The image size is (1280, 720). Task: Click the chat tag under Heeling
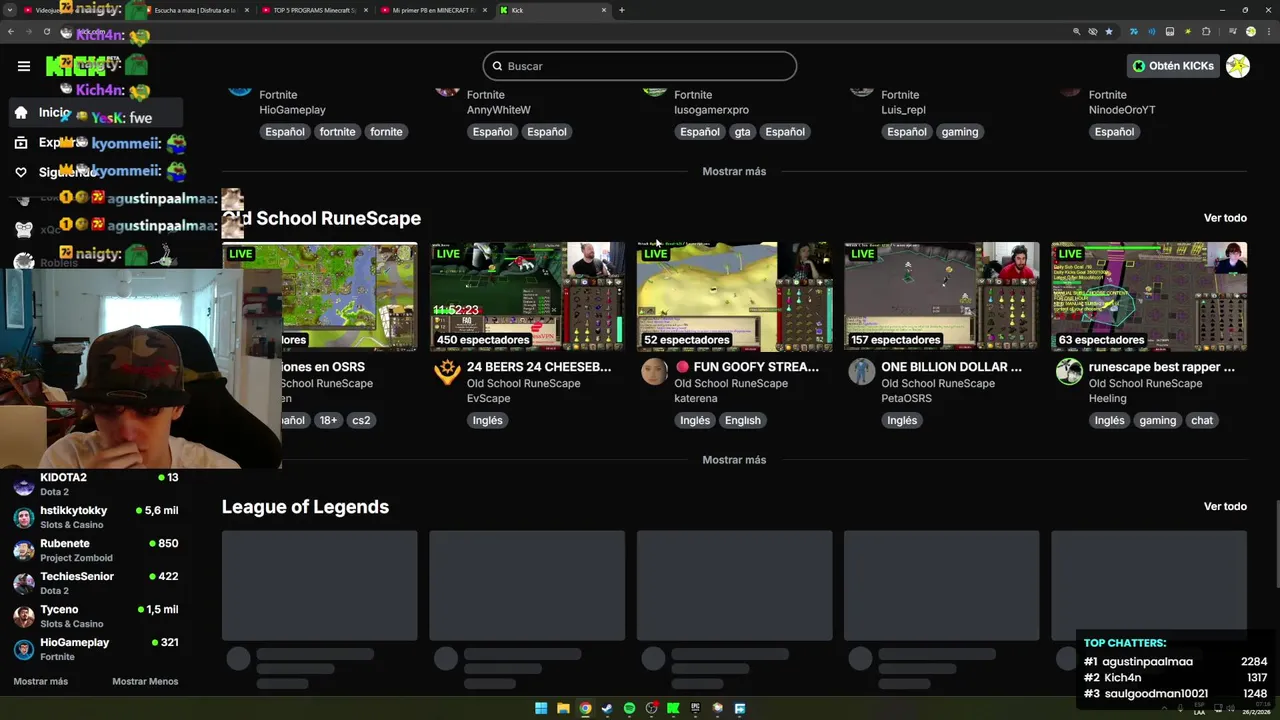point(1202,420)
